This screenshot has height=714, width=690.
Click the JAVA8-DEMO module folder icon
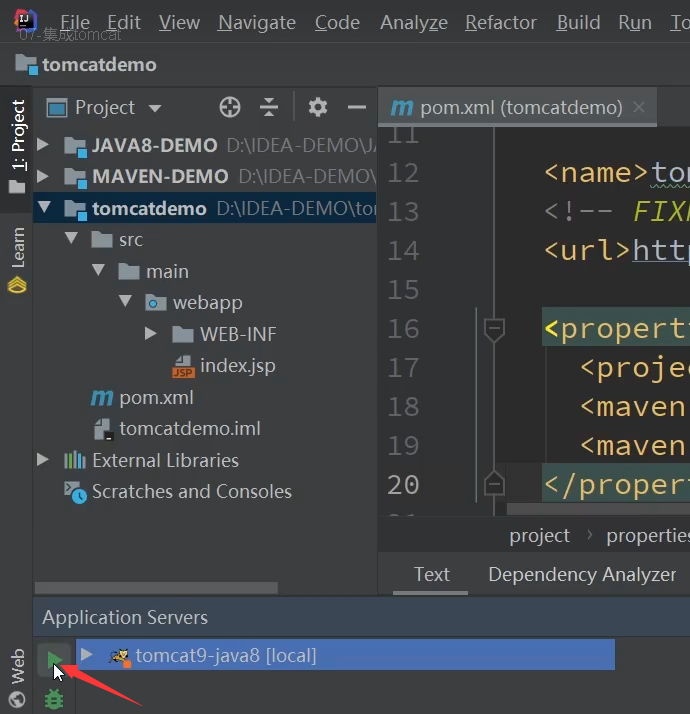coord(75,146)
